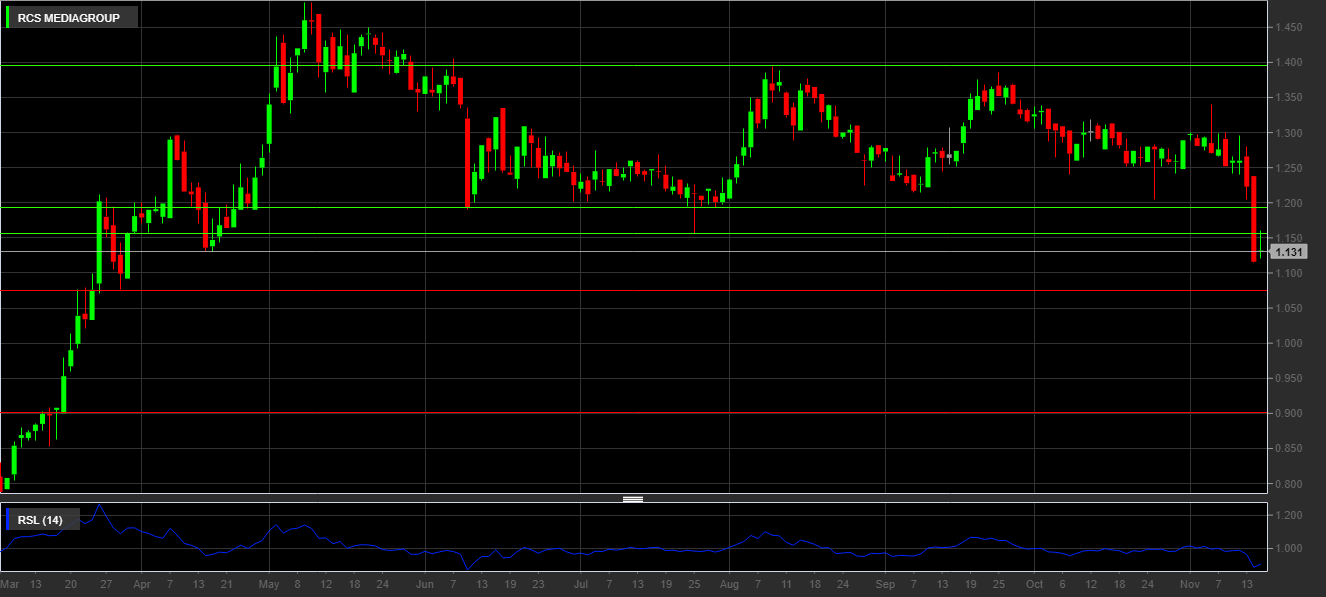This screenshot has height=597, width=1326.
Task: Select the green horizontal line at 1.400
Action: [x=600, y=65]
